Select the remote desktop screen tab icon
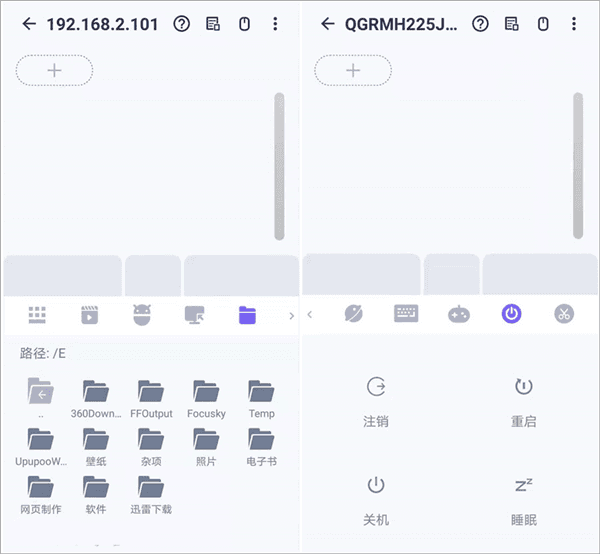The height and width of the screenshot is (554, 600). point(194,315)
